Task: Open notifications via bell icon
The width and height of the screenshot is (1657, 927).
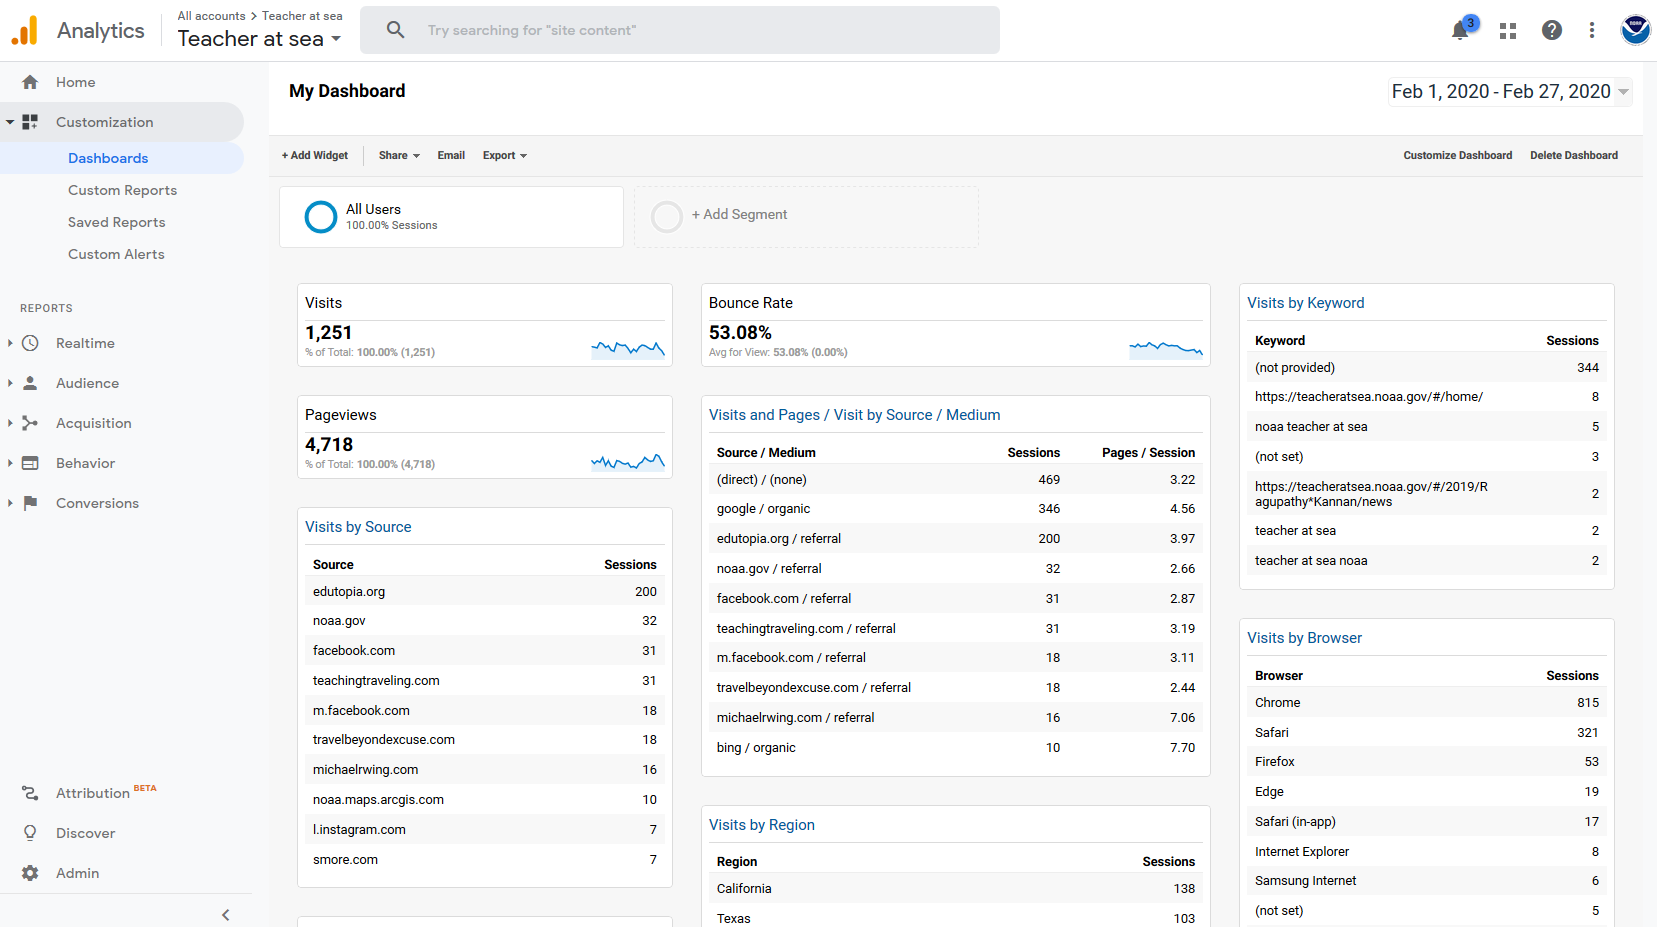Action: pyautogui.click(x=1459, y=31)
